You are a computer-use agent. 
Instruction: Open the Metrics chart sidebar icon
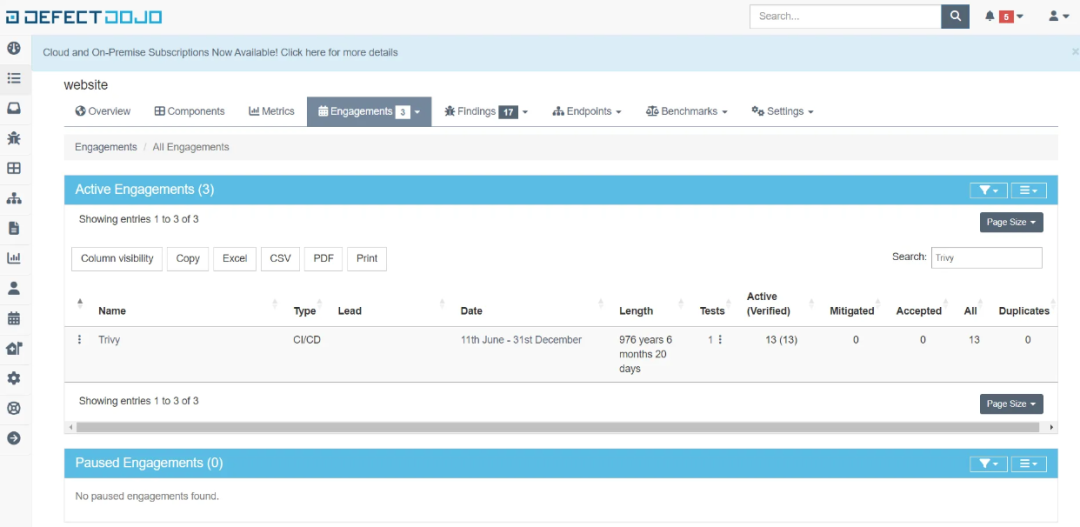(x=14, y=258)
